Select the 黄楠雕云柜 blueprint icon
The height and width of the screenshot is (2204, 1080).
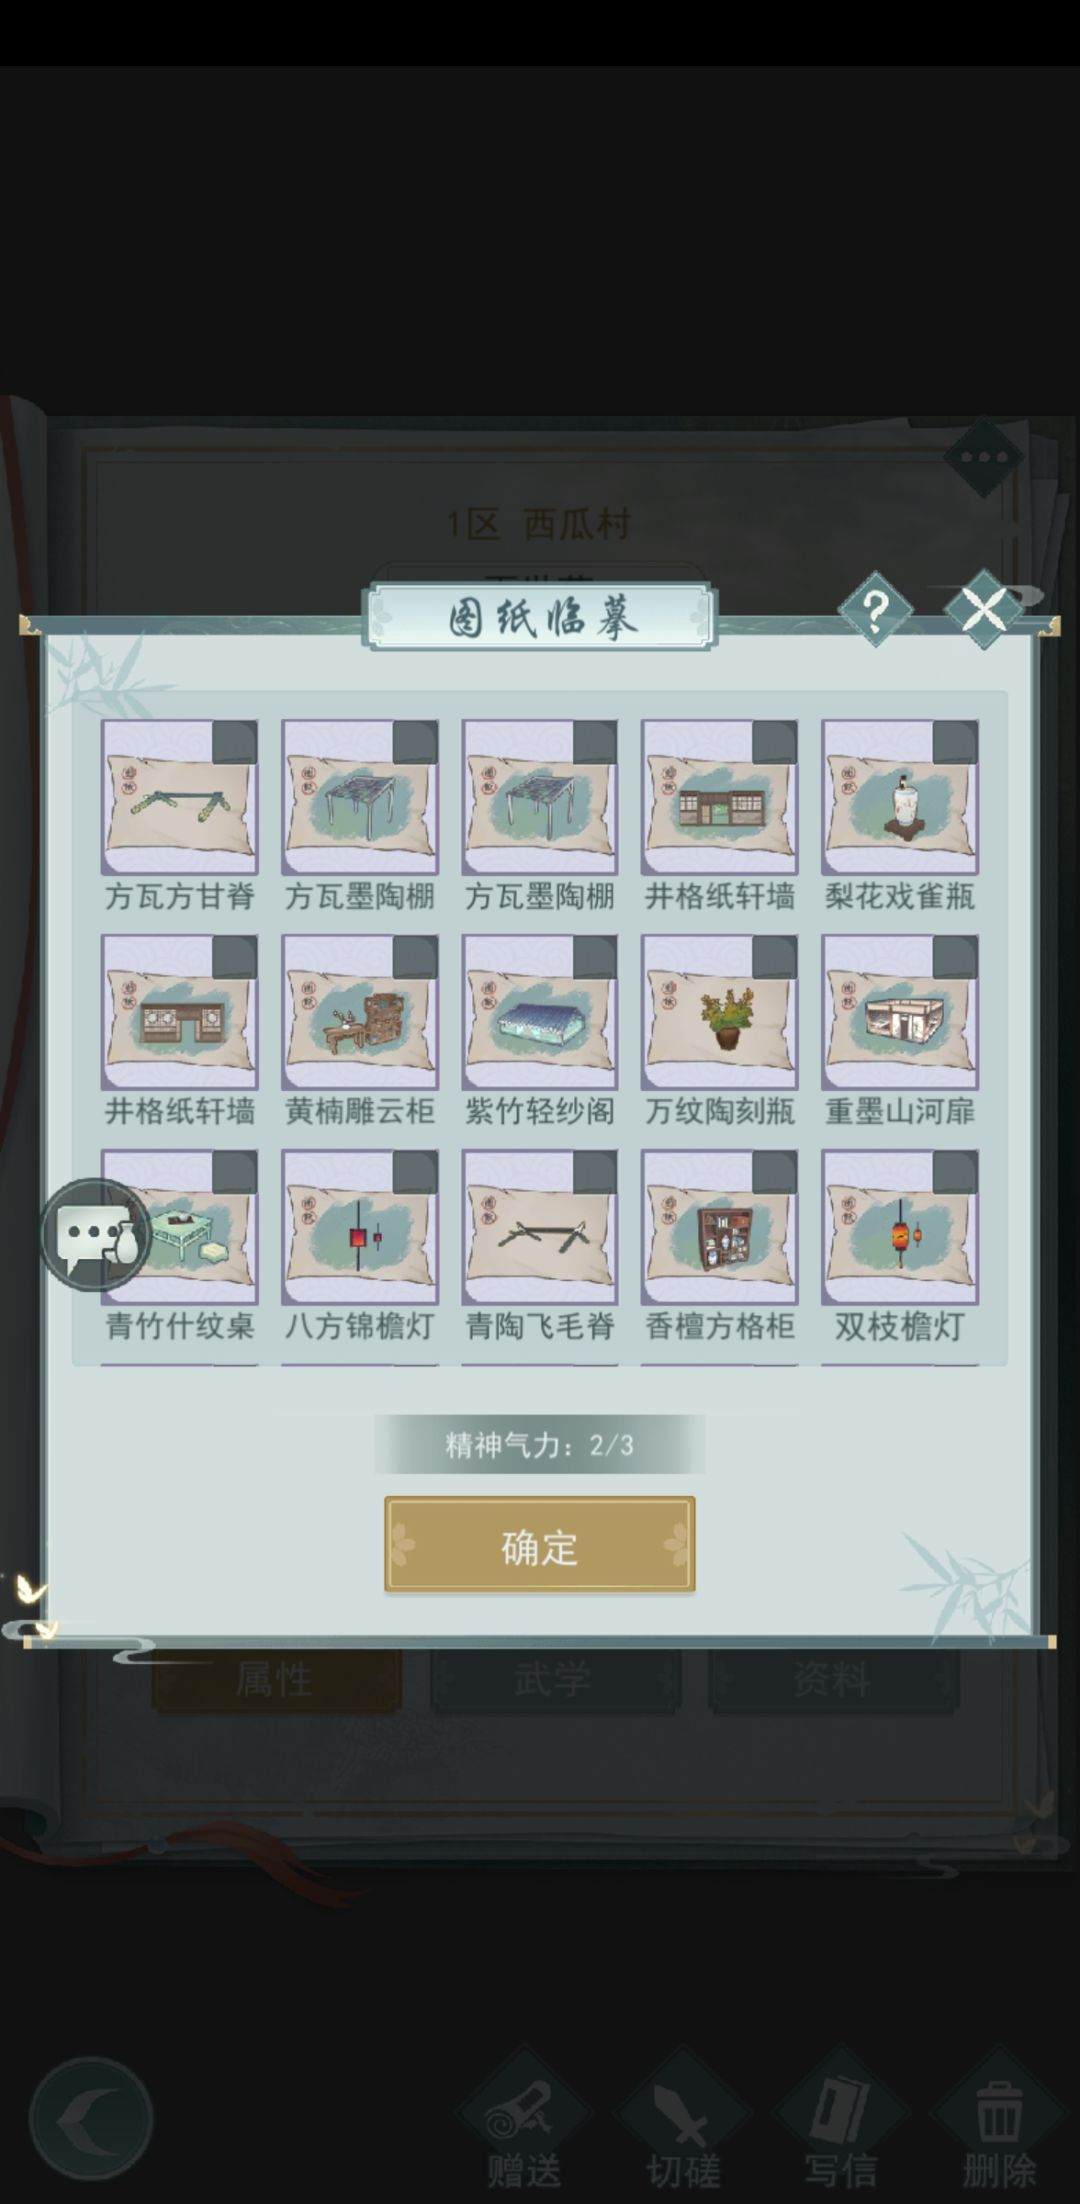(360, 1013)
